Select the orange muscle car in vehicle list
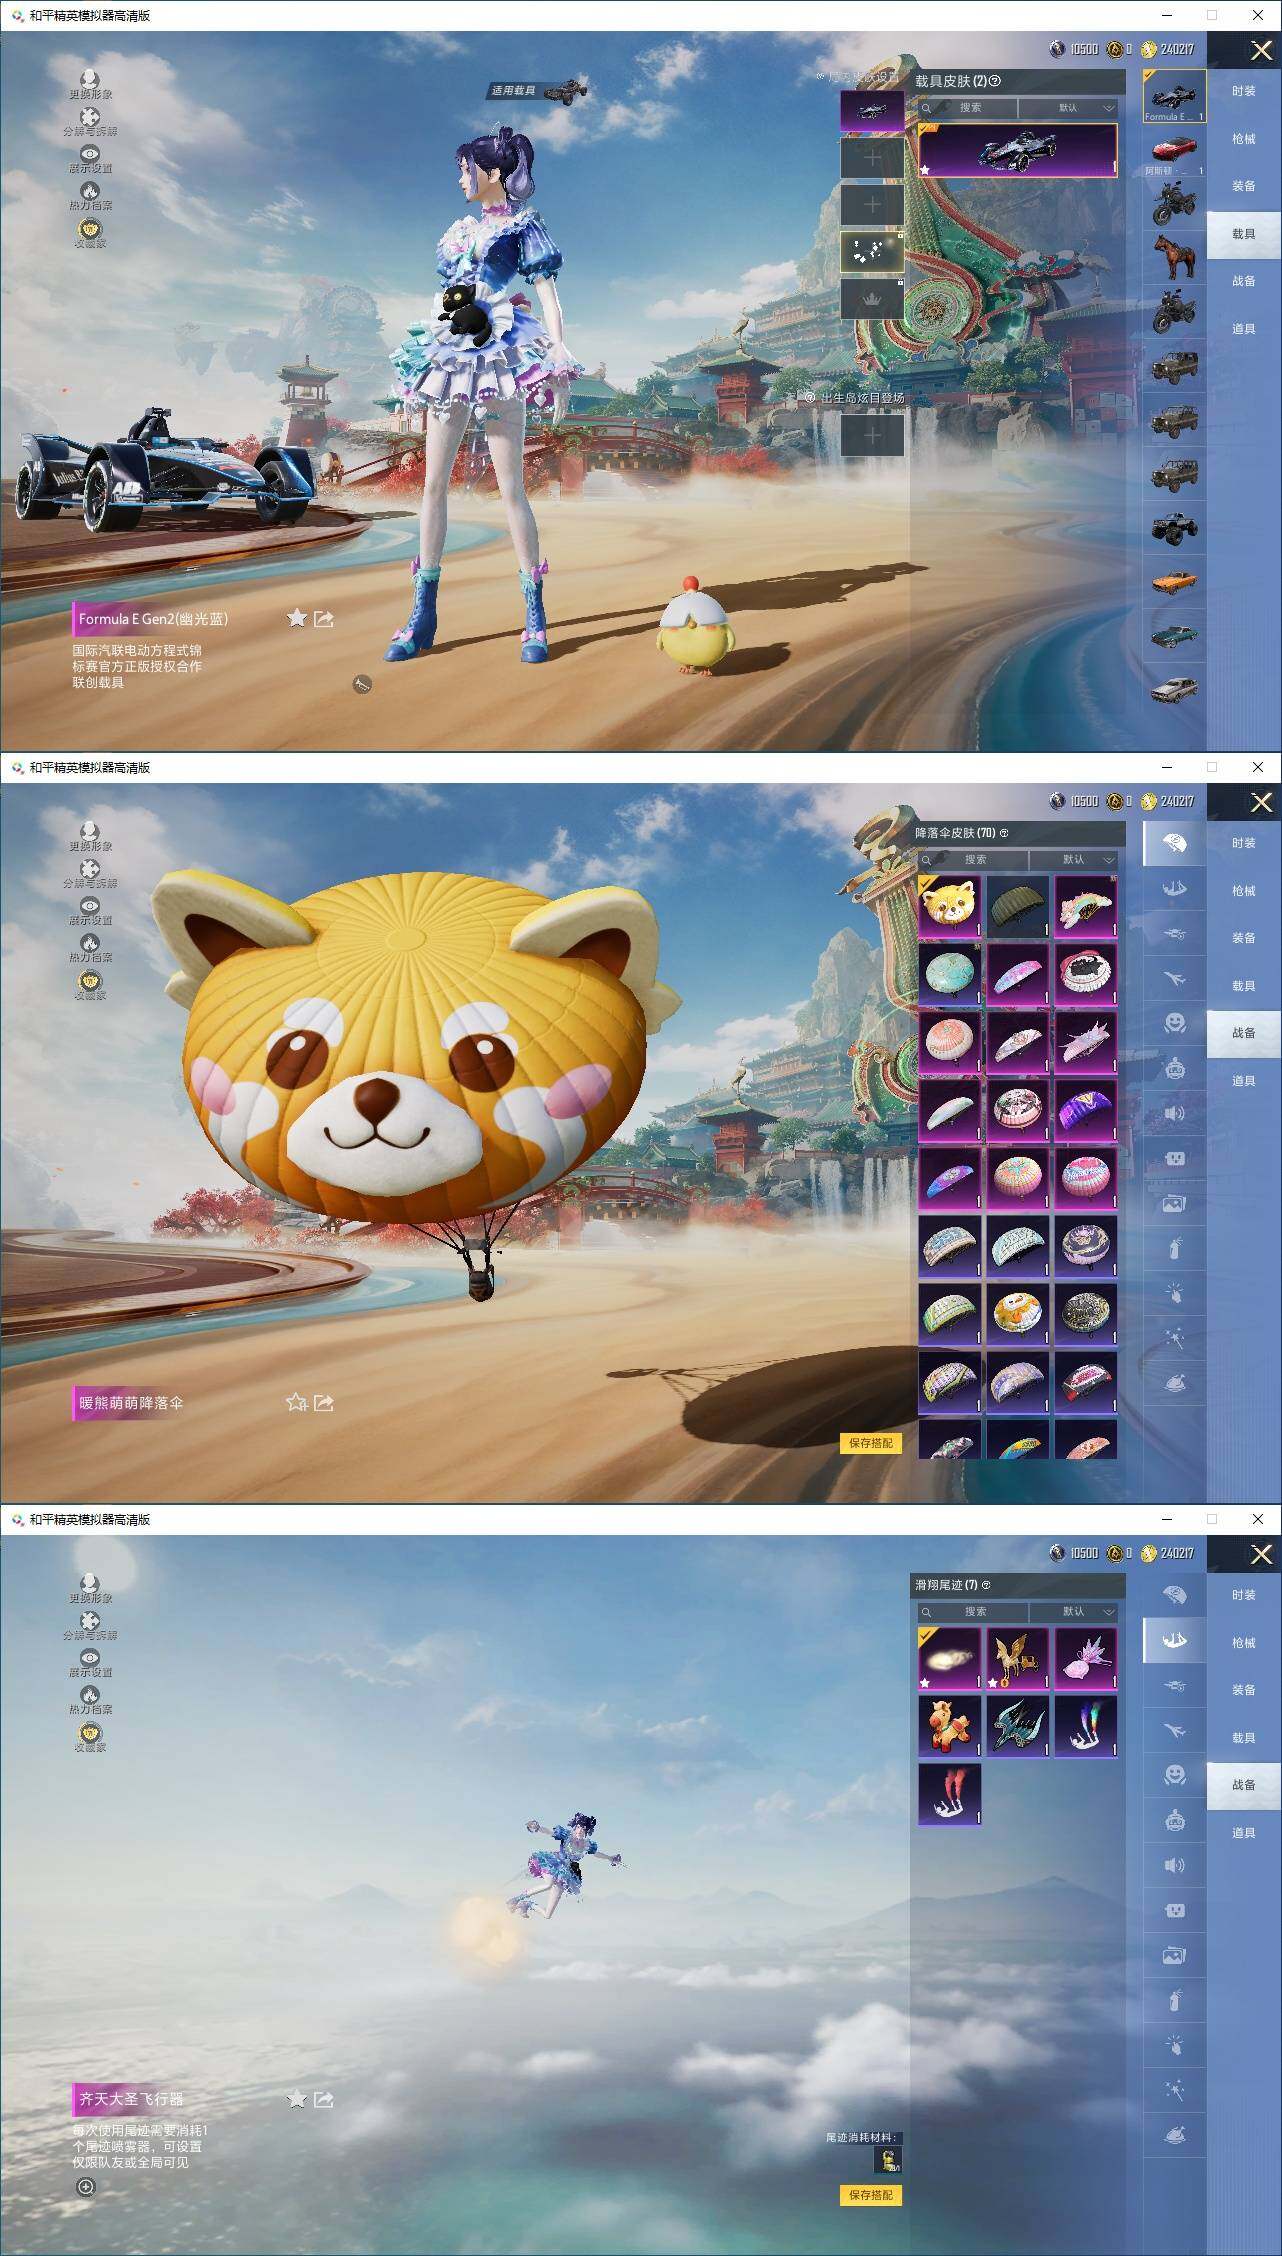 pyautogui.click(x=1174, y=581)
